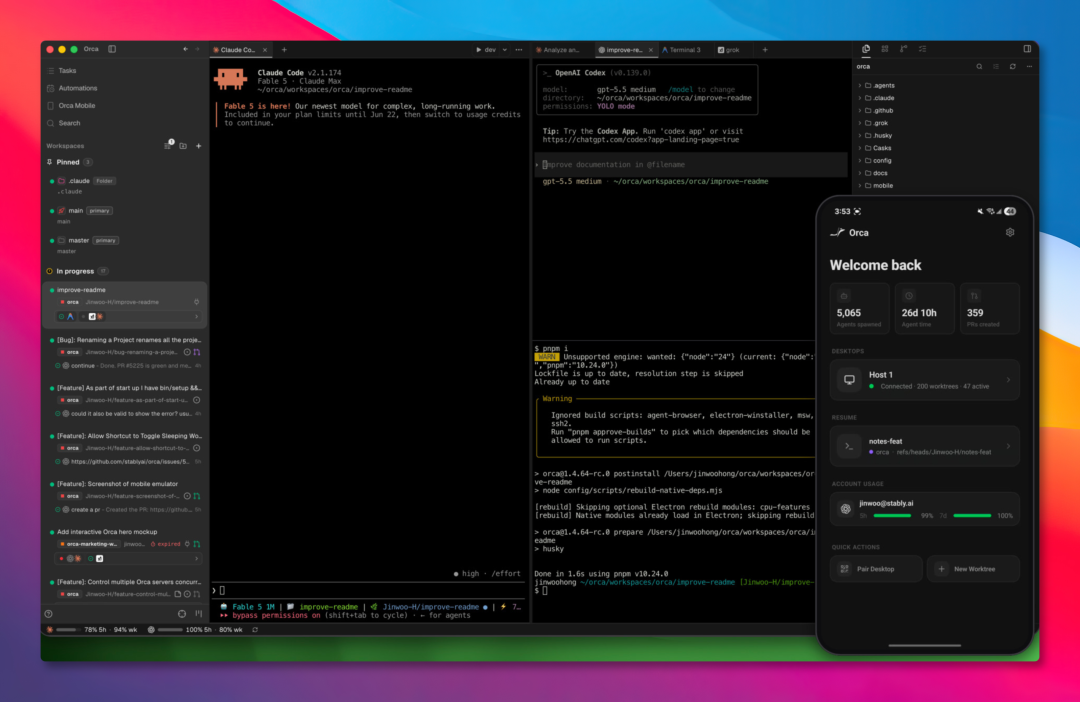Click the refresh icon in explorer header
1080x702 pixels.
tap(1012, 67)
